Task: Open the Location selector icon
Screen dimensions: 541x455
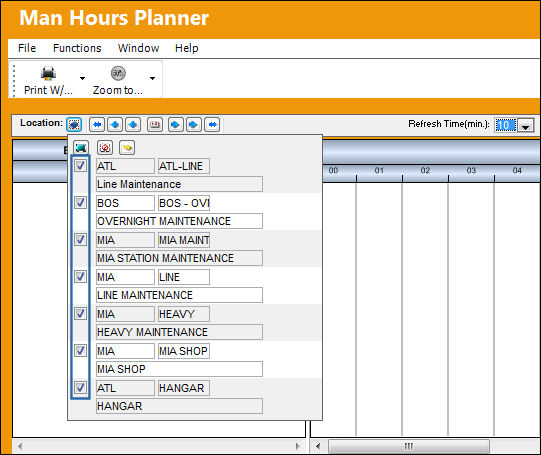Action: point(74,124)
